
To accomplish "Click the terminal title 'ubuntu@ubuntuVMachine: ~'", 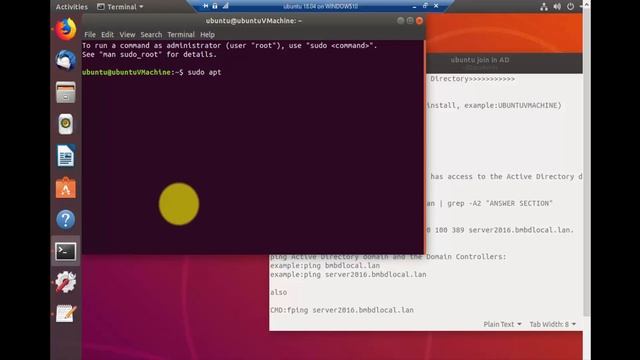I will click(253, 21).
